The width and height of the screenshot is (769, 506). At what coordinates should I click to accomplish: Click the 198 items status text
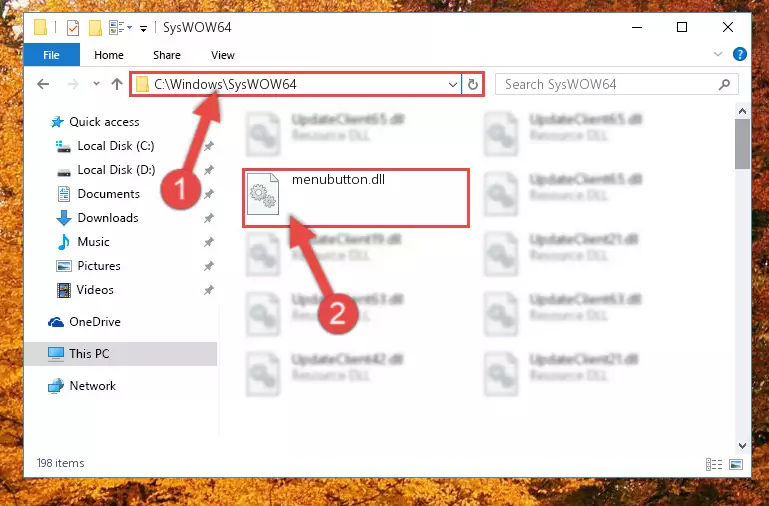pyautogui.click(x=60, y=463)
